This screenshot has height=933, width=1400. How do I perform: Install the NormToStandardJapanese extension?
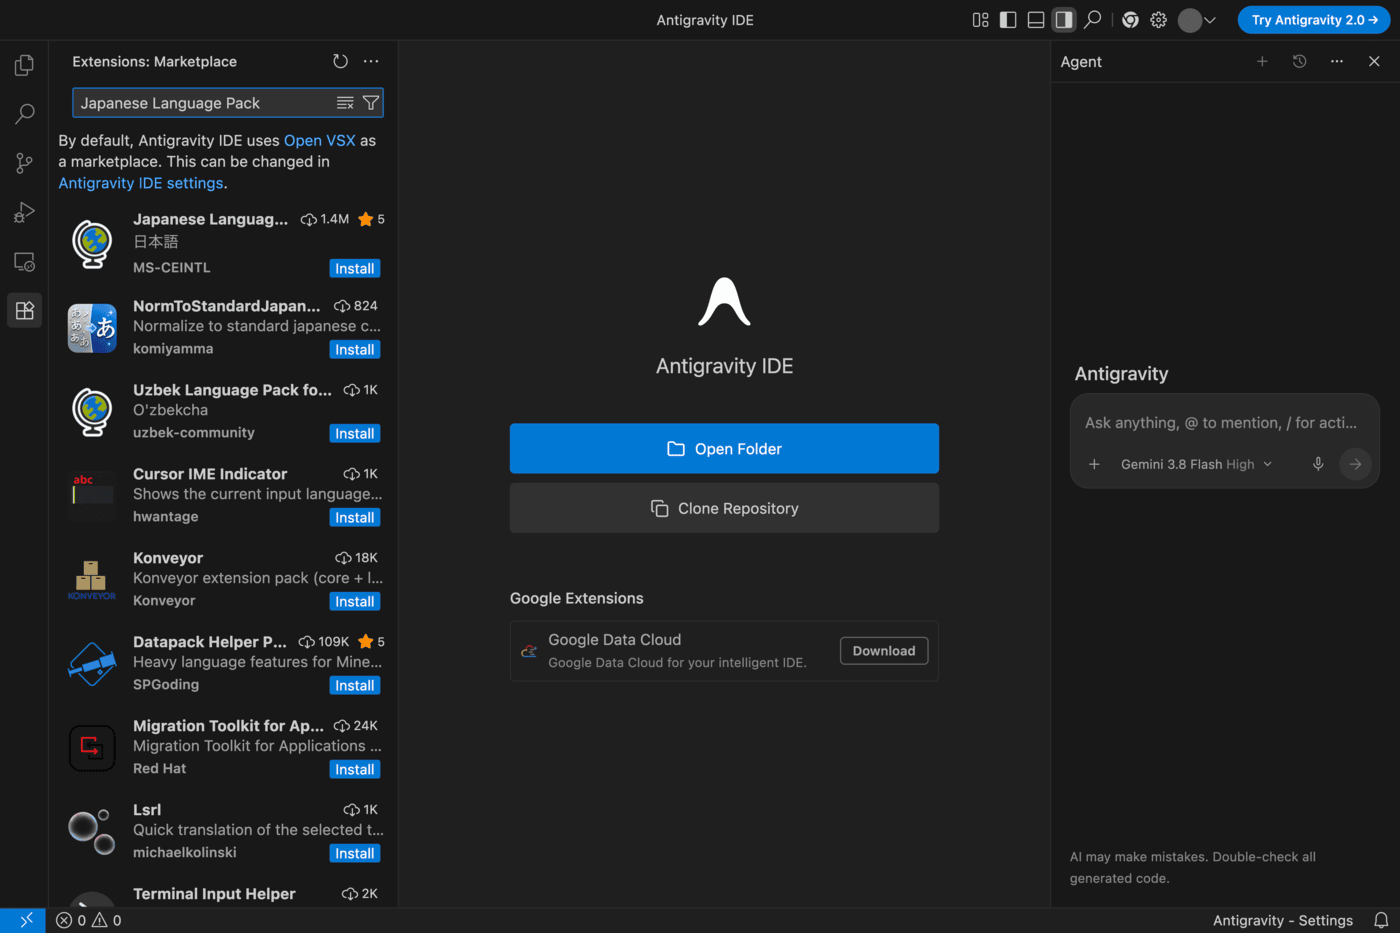[355, 349]
